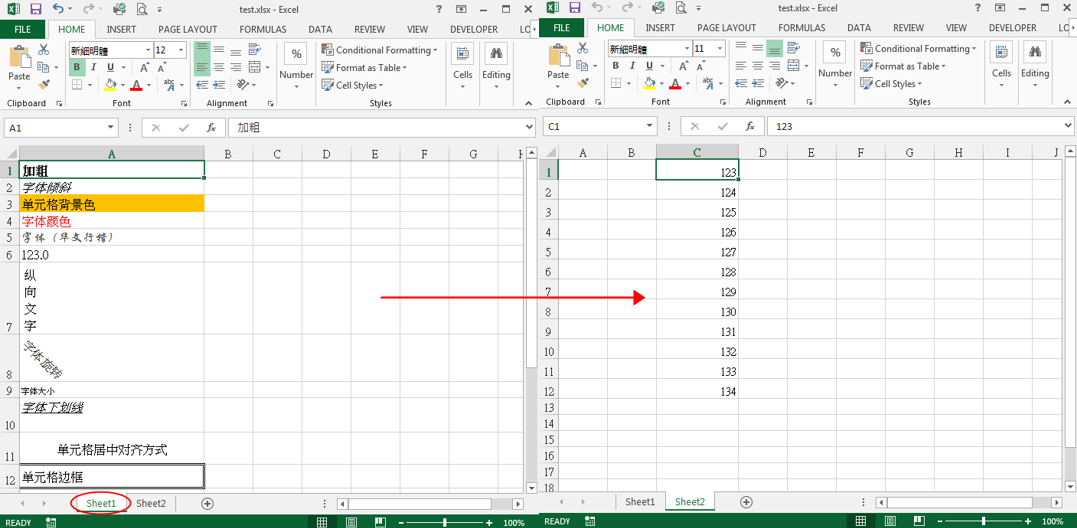Open INSERT tab in left window
Screen dimensions: 1077x528
[121, 30]
